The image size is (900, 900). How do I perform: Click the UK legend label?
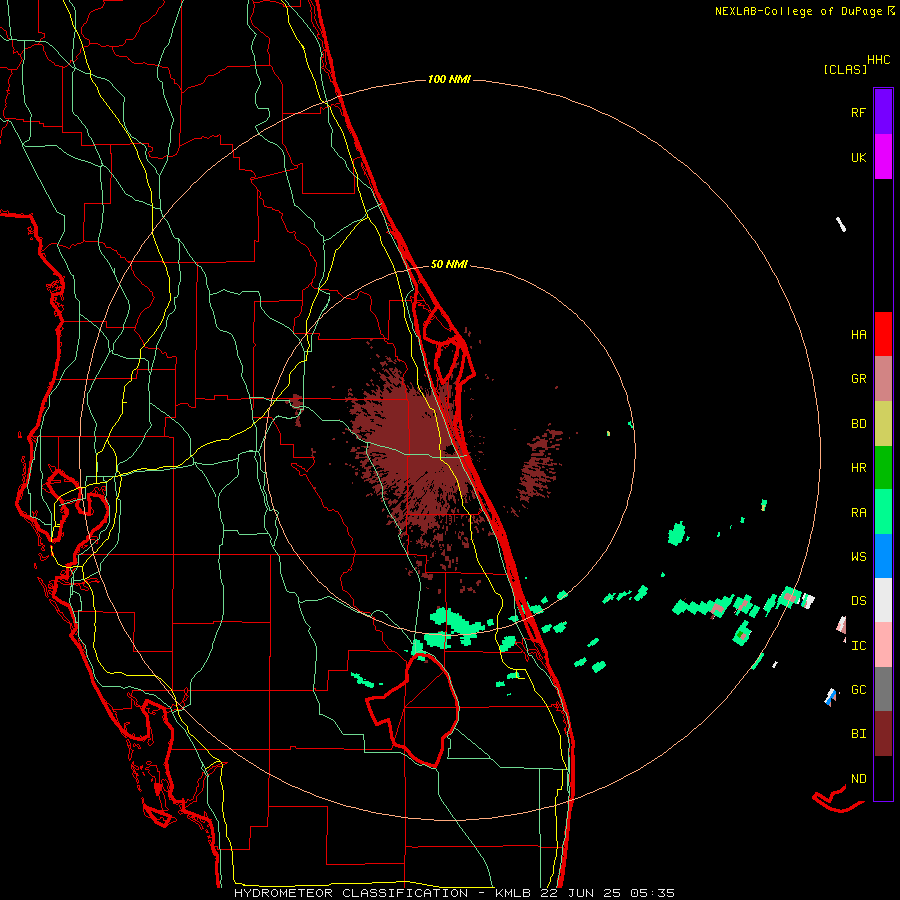(858, 157)
